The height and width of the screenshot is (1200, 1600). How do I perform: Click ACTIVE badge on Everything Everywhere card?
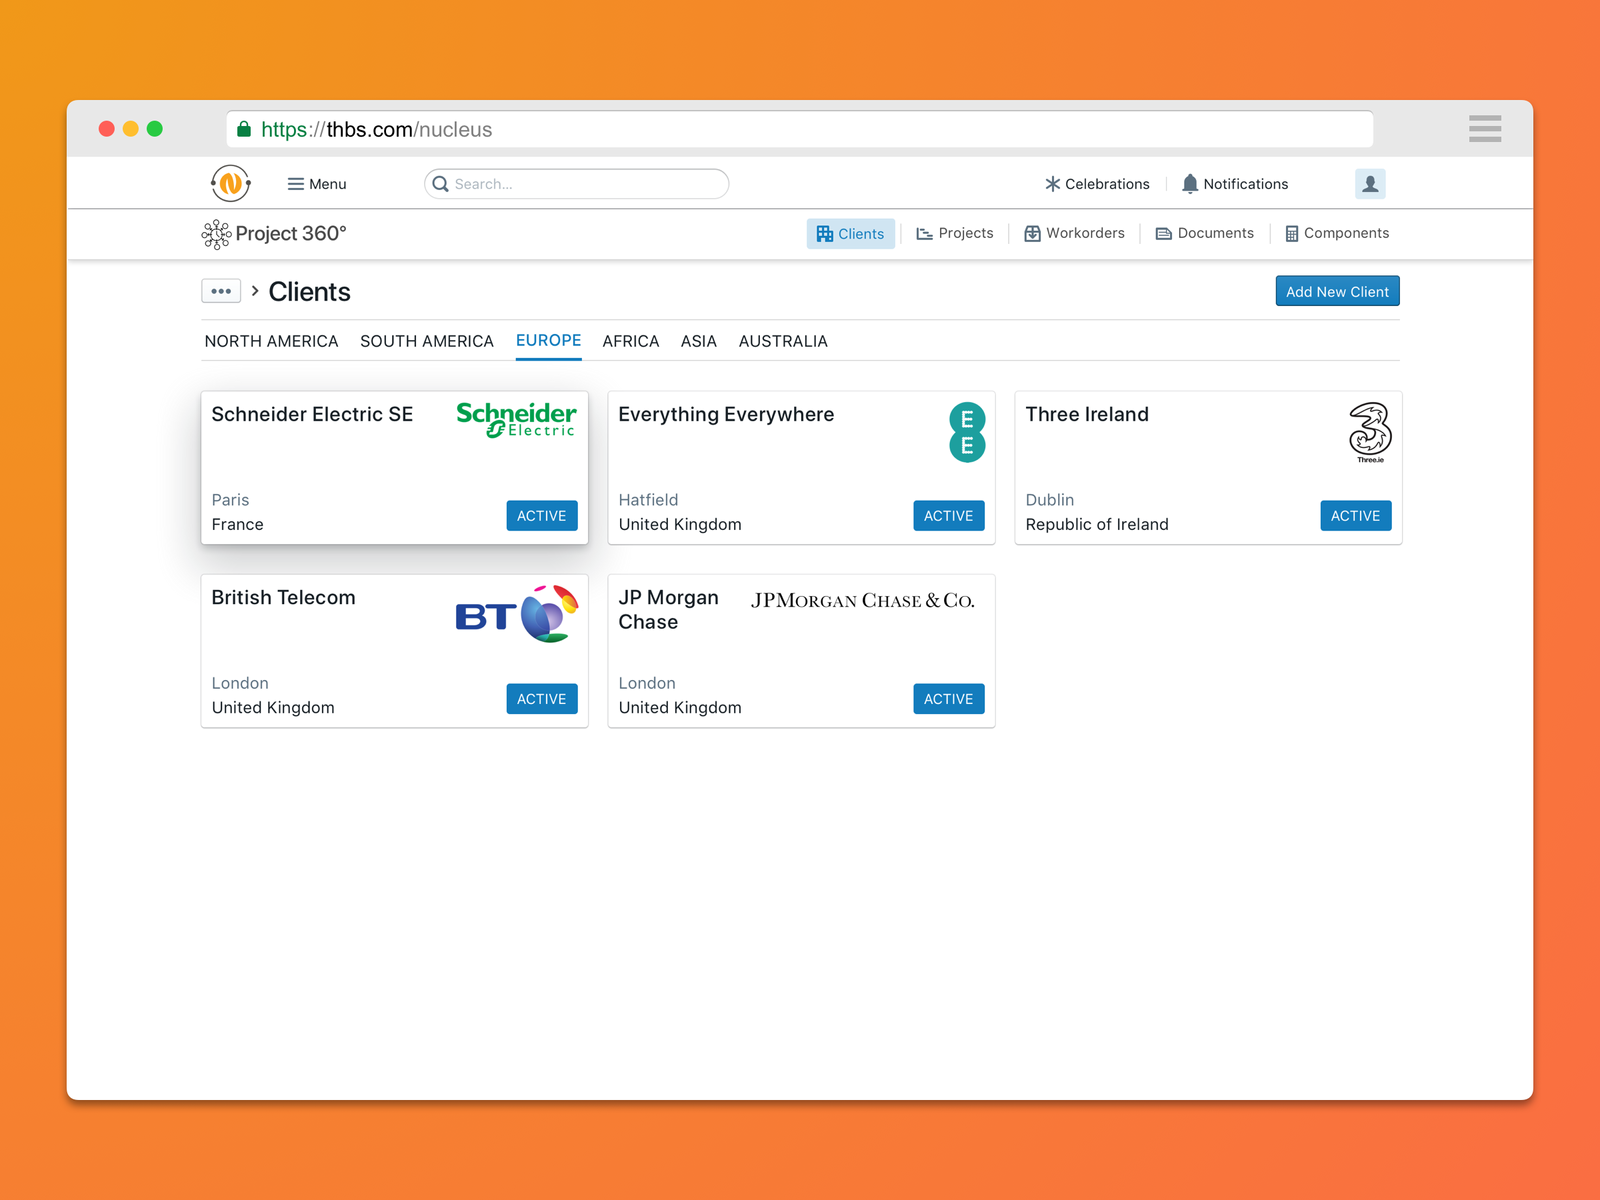949,516
